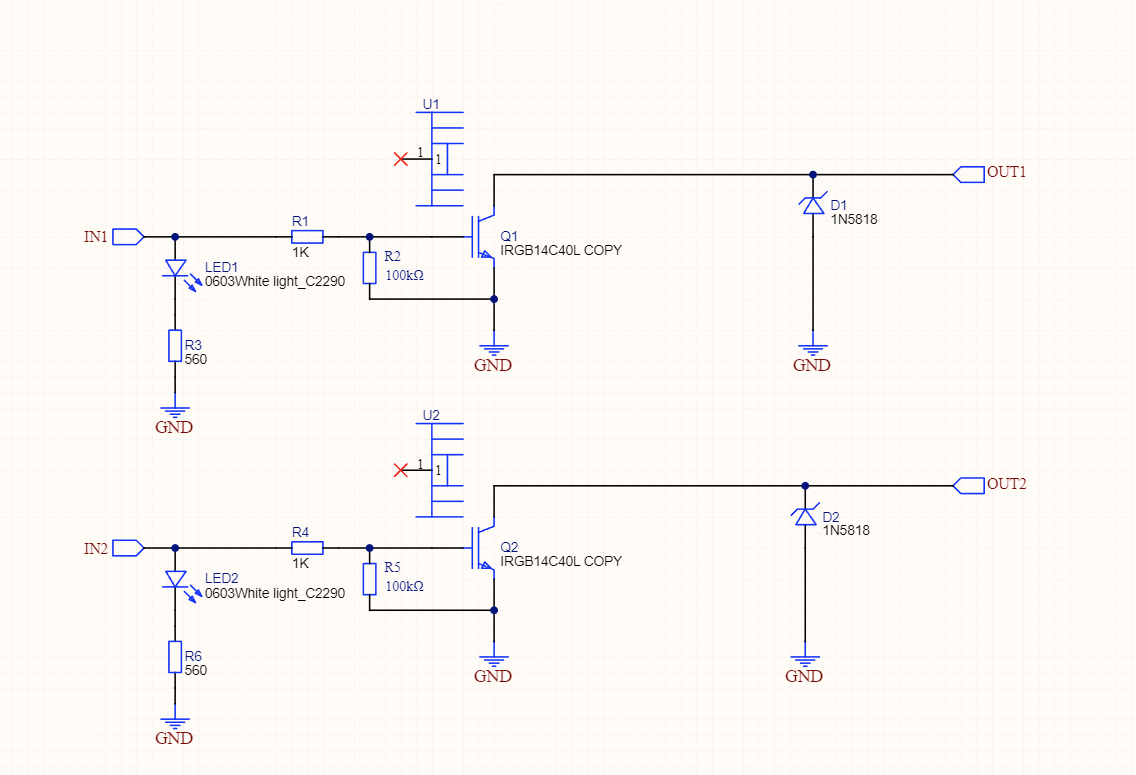Click the R4 1K value label
Viewport: 1136px width, 775px height.
point(301,564)
